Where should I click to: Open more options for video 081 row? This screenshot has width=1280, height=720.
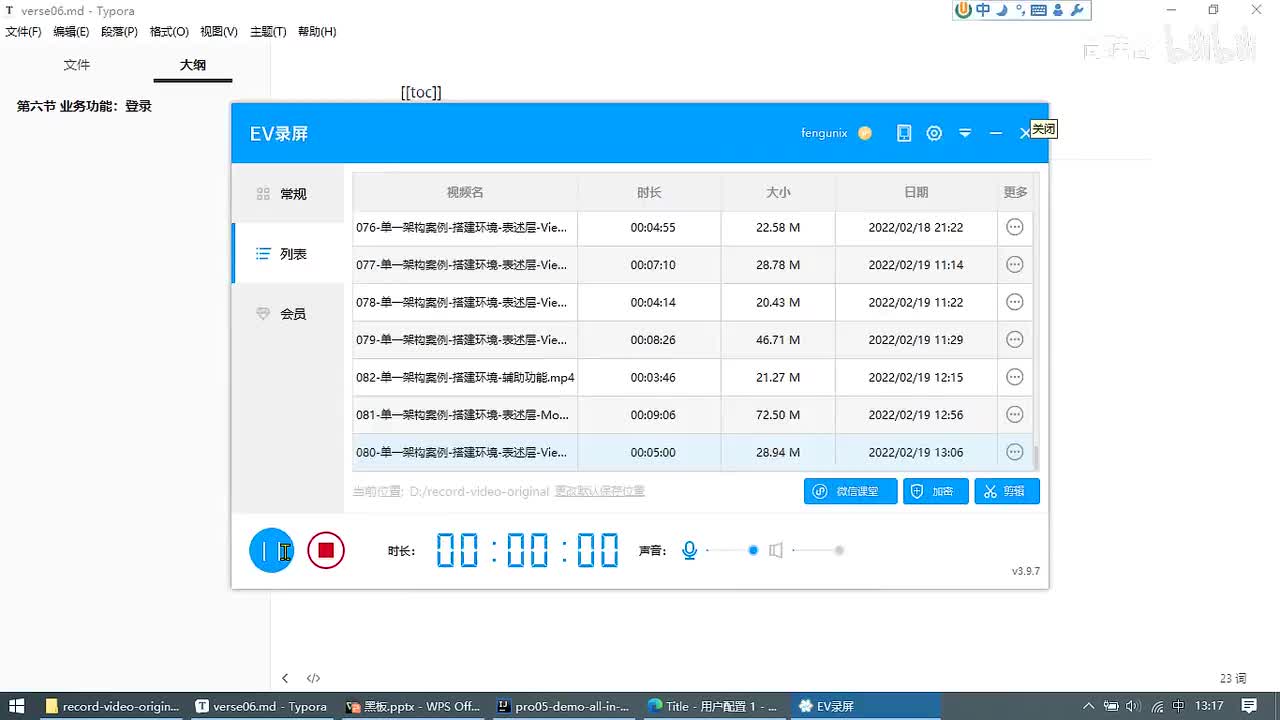1015,415
